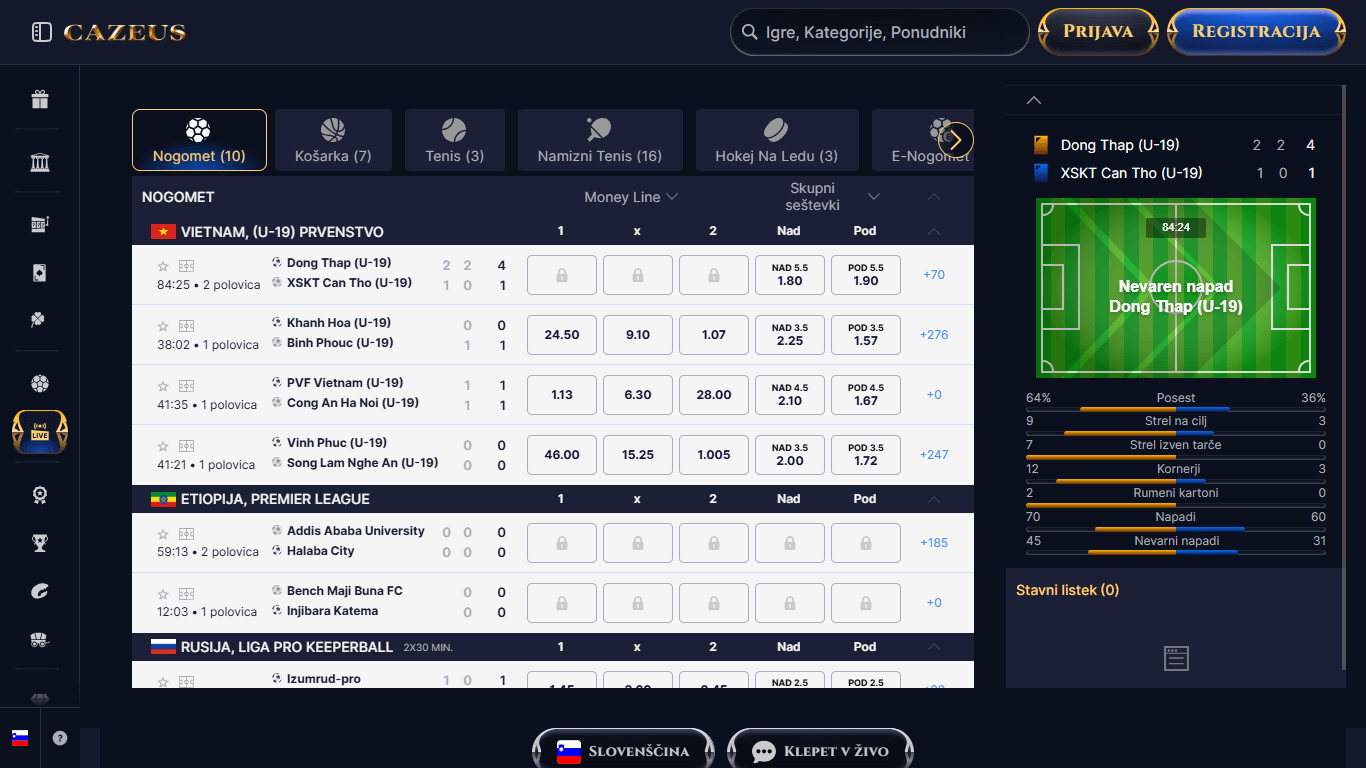This screenshot has width=1366, height=768.
Task: Collapse the Vietnam (U-19) Prvenstvo league
Action: click(x=934, y=232)
